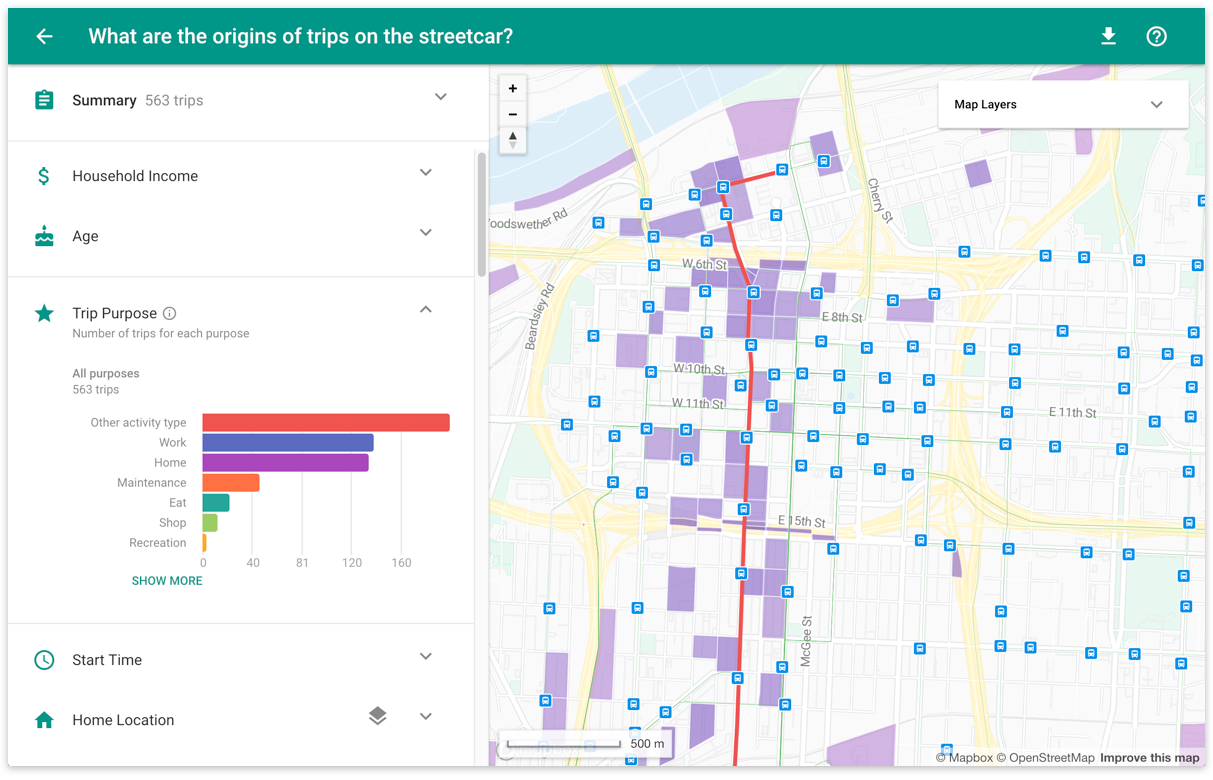Click the Improve this map link
The image size is (1213, 780).
coord(1150,758)
